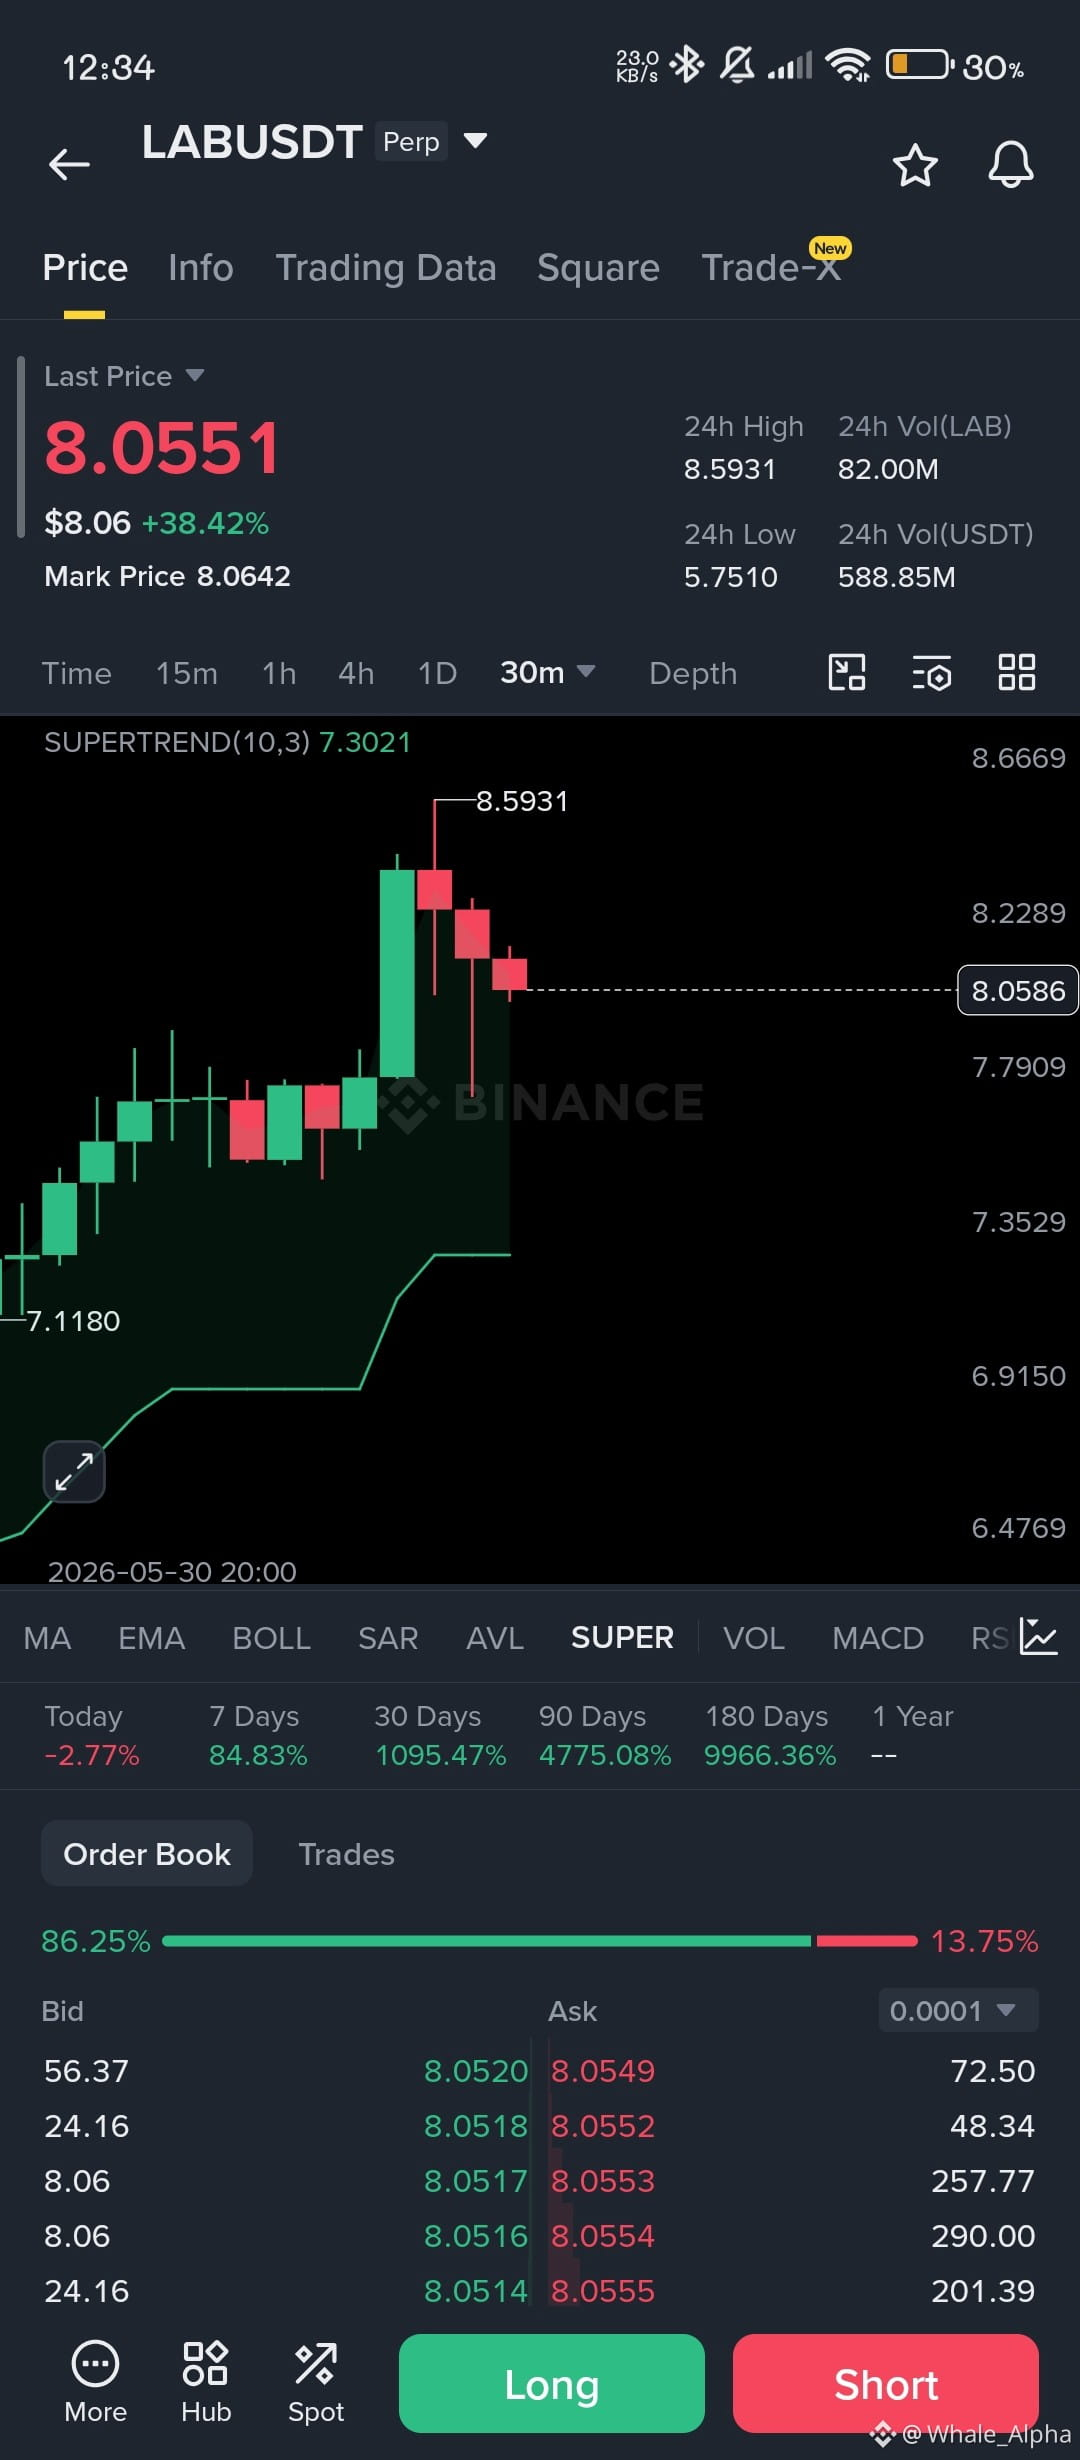
Task: Switch to the Trades tab
Action: [346, 1854]
